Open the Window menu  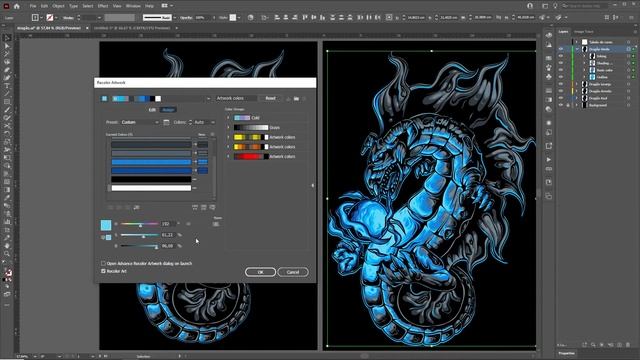pyautogui.click(x=133, y=6)
